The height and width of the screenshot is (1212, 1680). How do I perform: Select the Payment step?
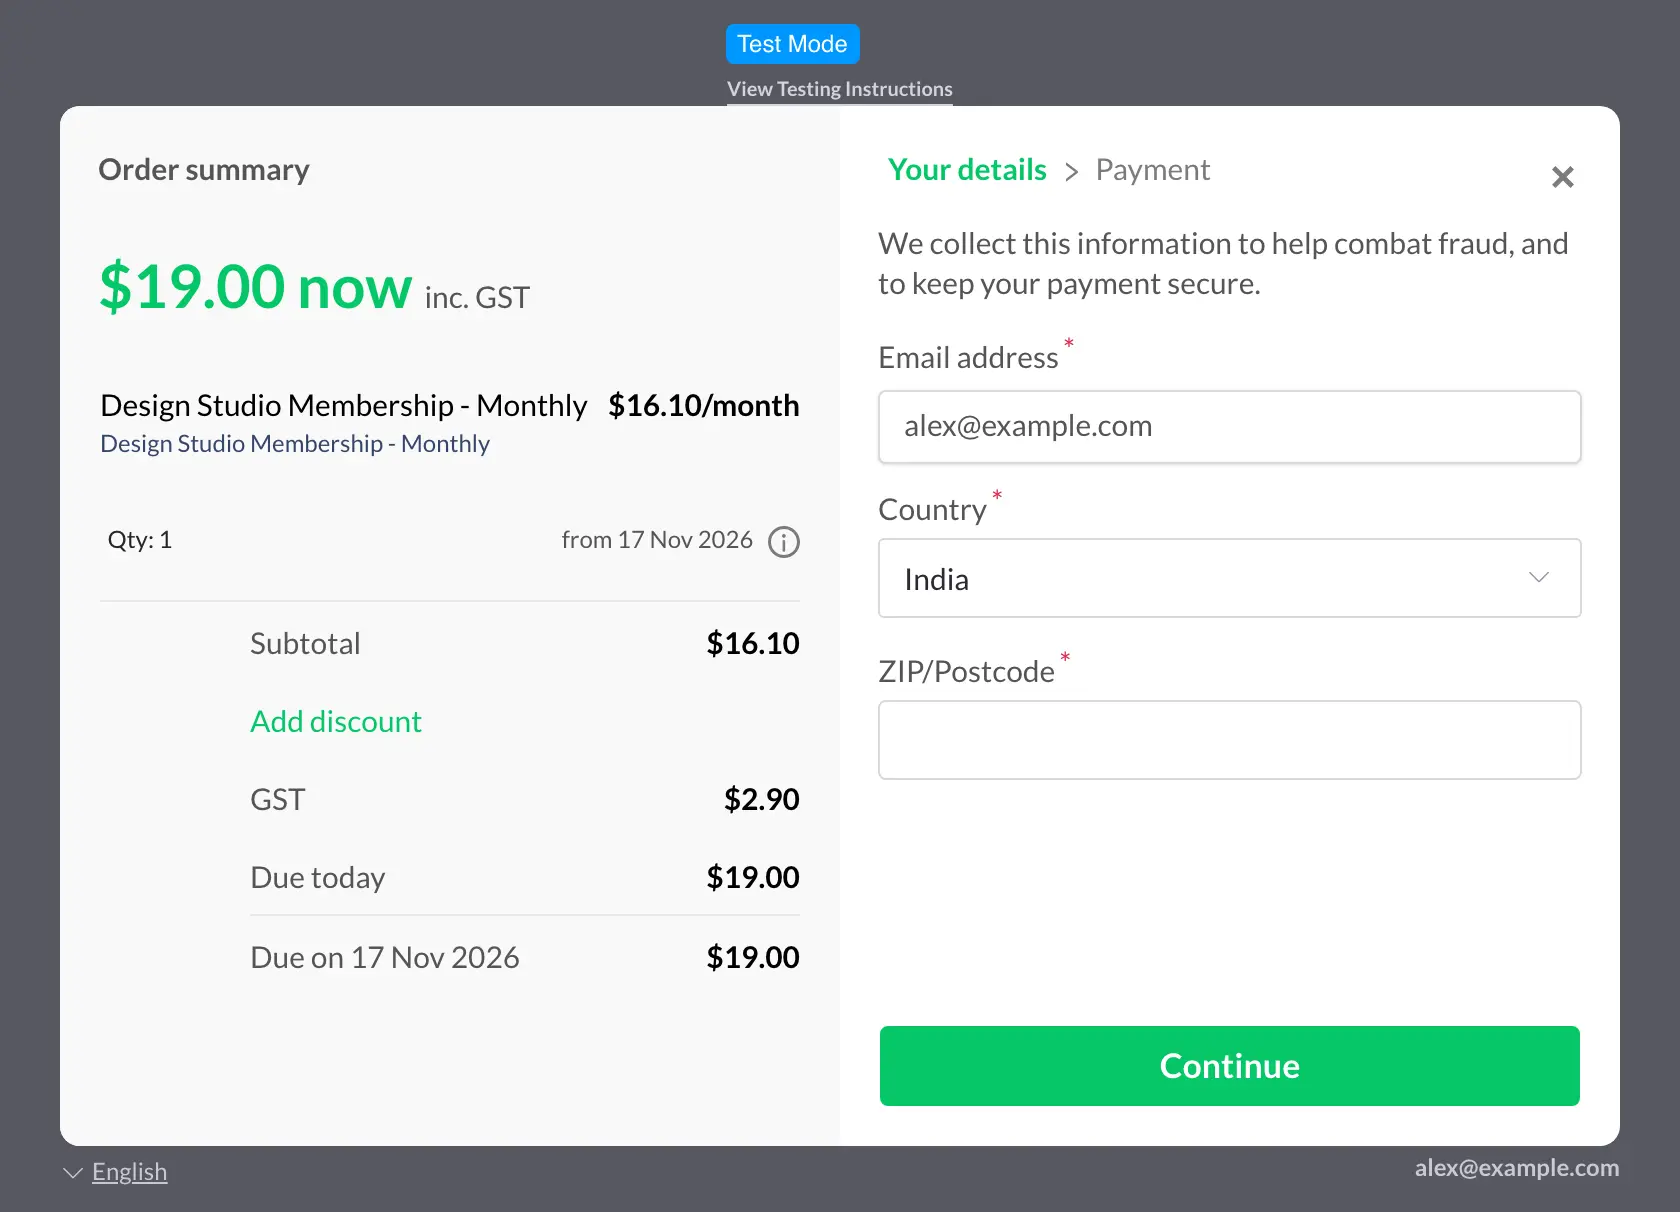(1152, 170)
